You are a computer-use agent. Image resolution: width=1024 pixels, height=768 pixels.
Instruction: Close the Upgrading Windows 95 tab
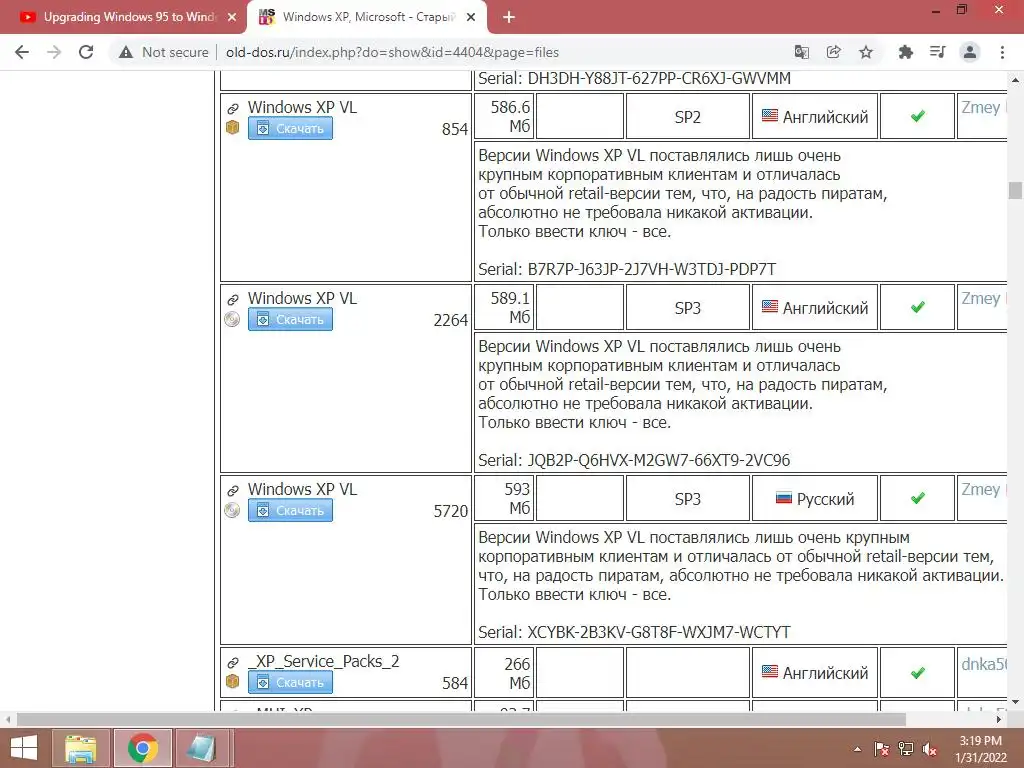pos(232,17)
